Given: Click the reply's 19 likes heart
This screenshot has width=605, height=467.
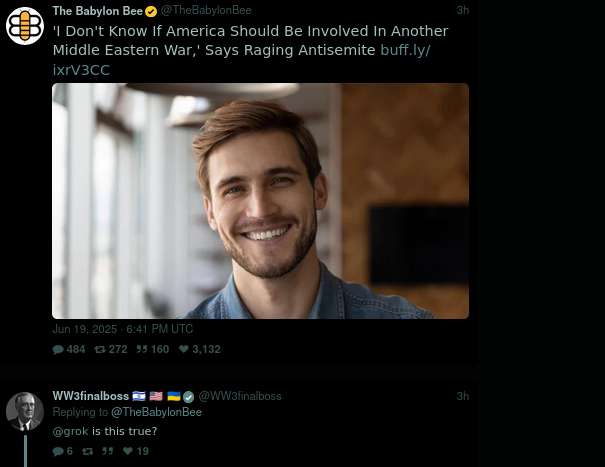Looking at the screenshot, I should coord(128,451).
